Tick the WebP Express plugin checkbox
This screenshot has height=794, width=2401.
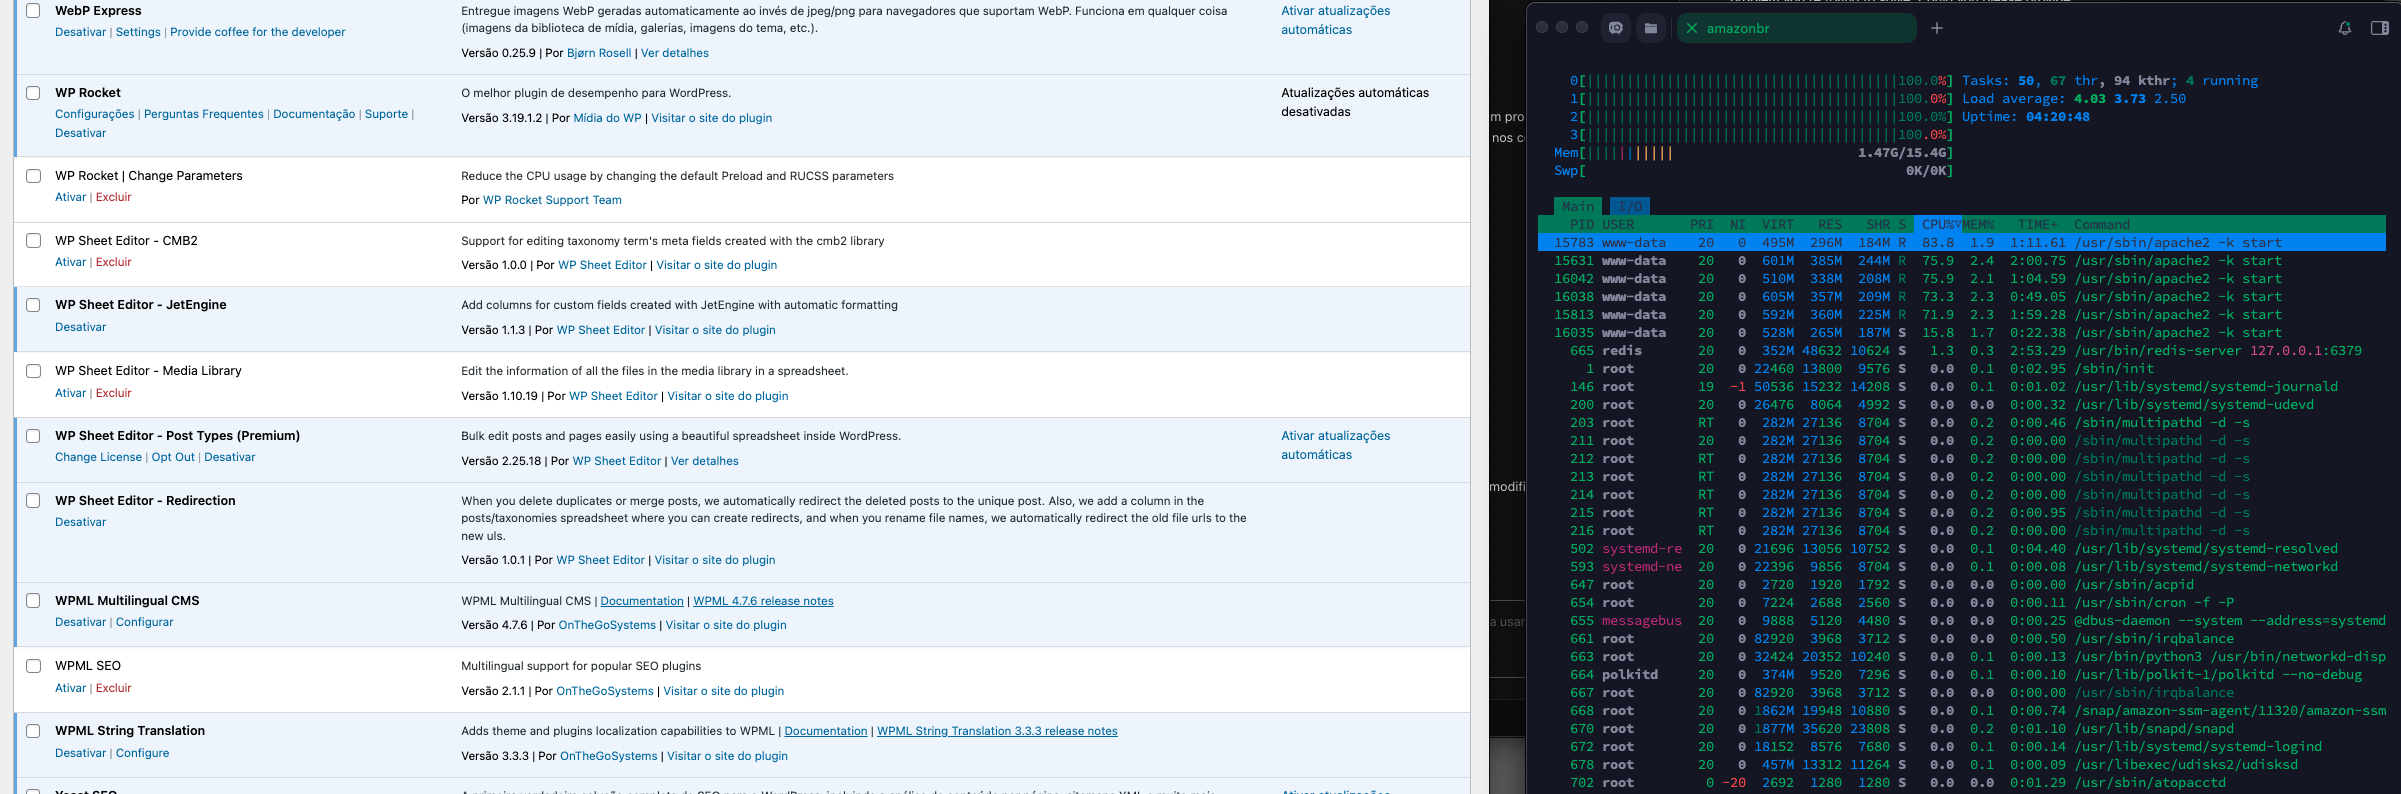33,11
